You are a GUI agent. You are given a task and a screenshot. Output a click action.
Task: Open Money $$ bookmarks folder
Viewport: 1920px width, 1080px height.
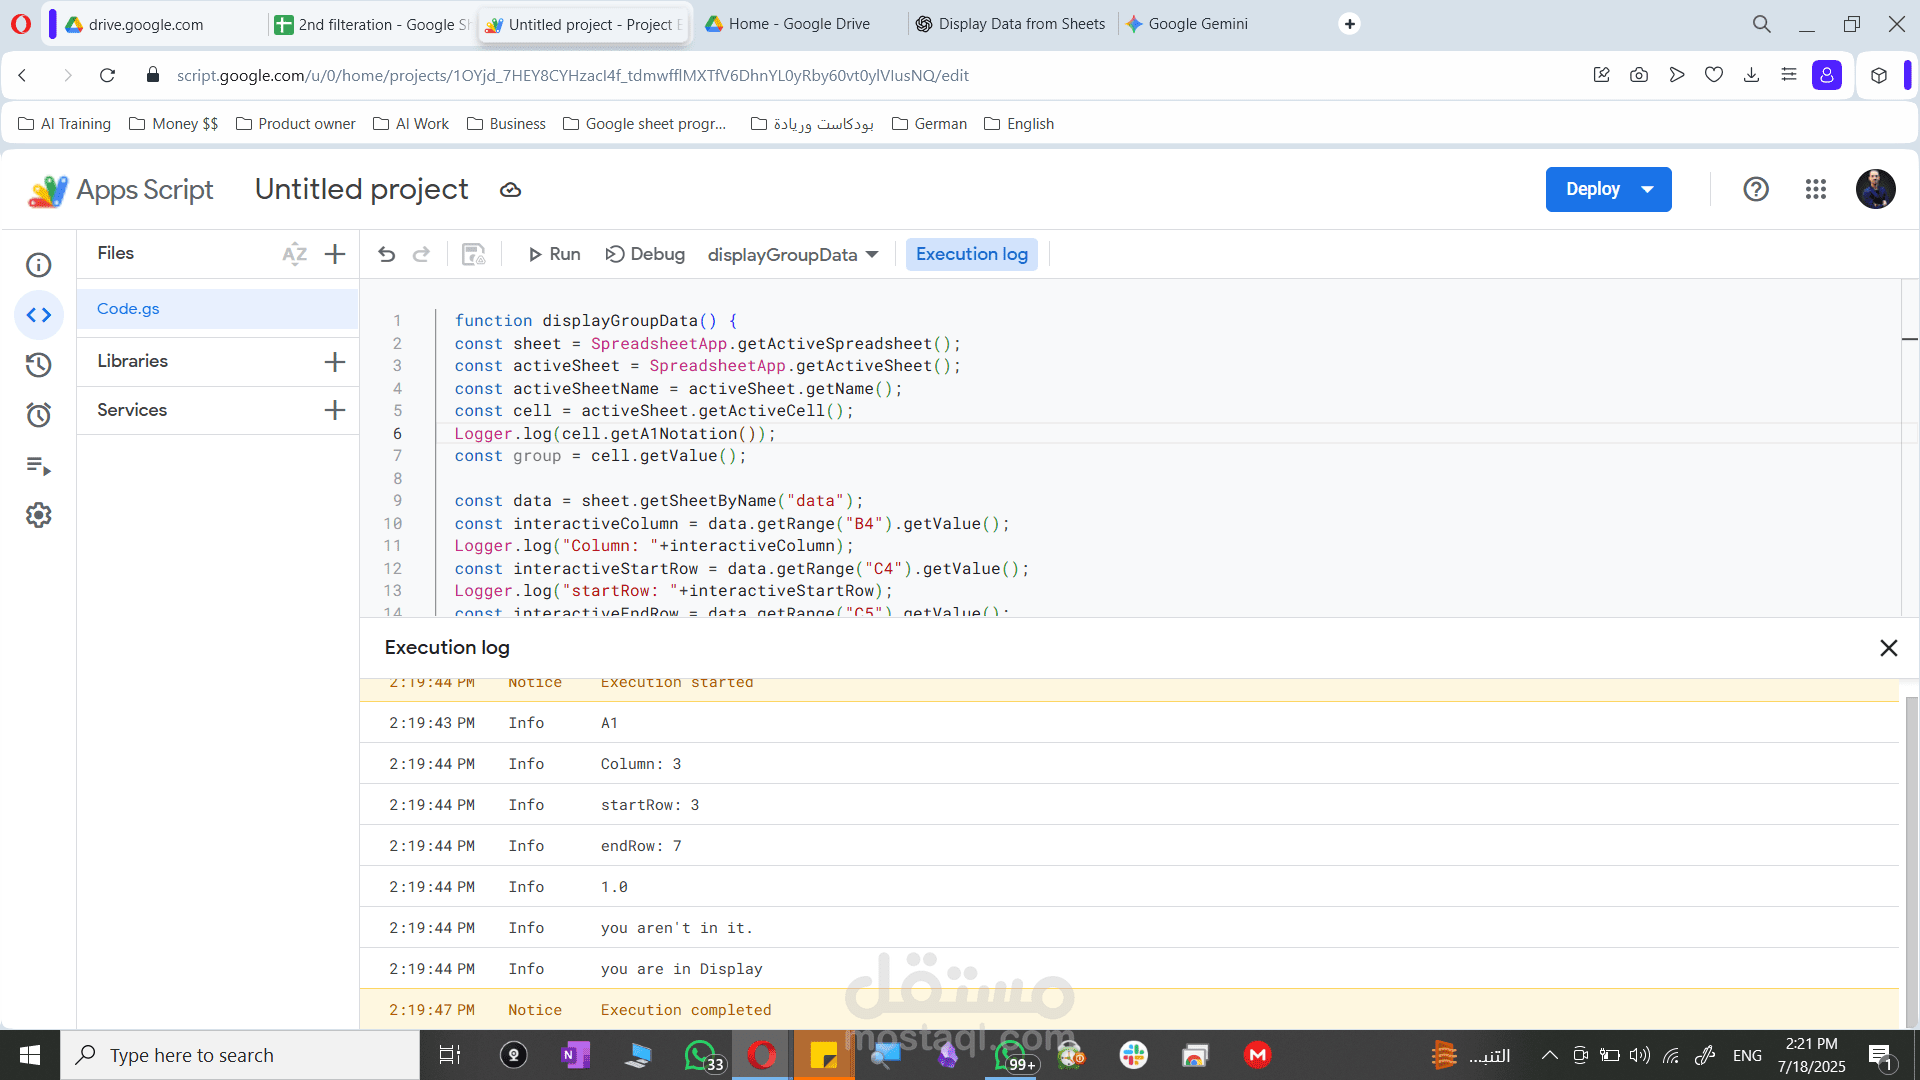tap(174, 124)
